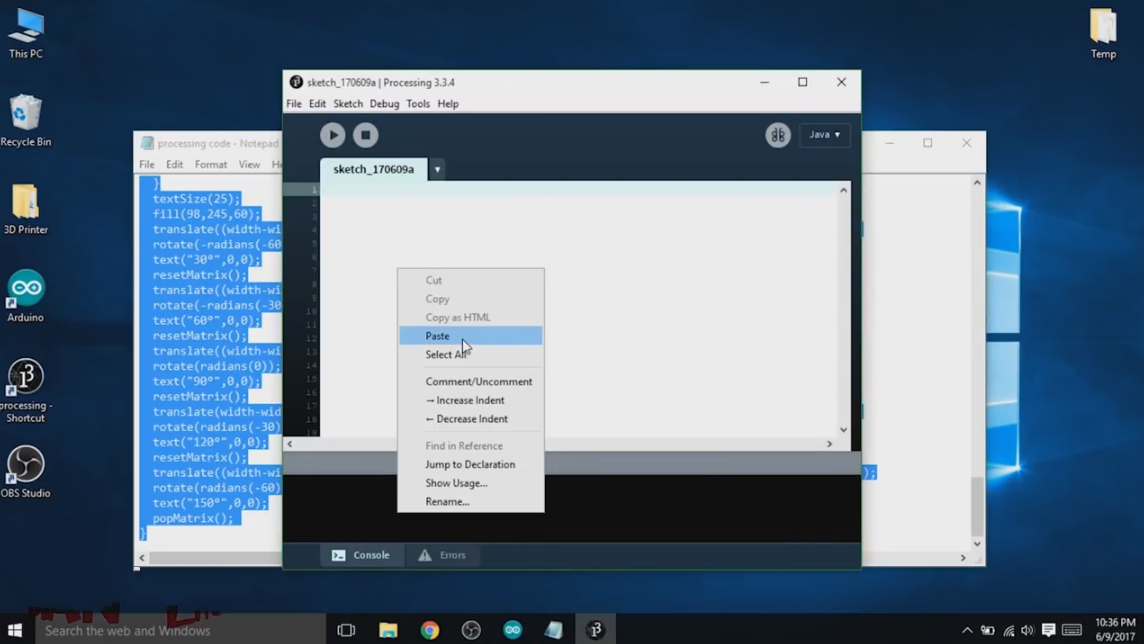The width and height of the screenshot is (1144, 644).
Task: Open the volume speaker tray icon
Action: pyautogui.click(x=1028, y=630)
